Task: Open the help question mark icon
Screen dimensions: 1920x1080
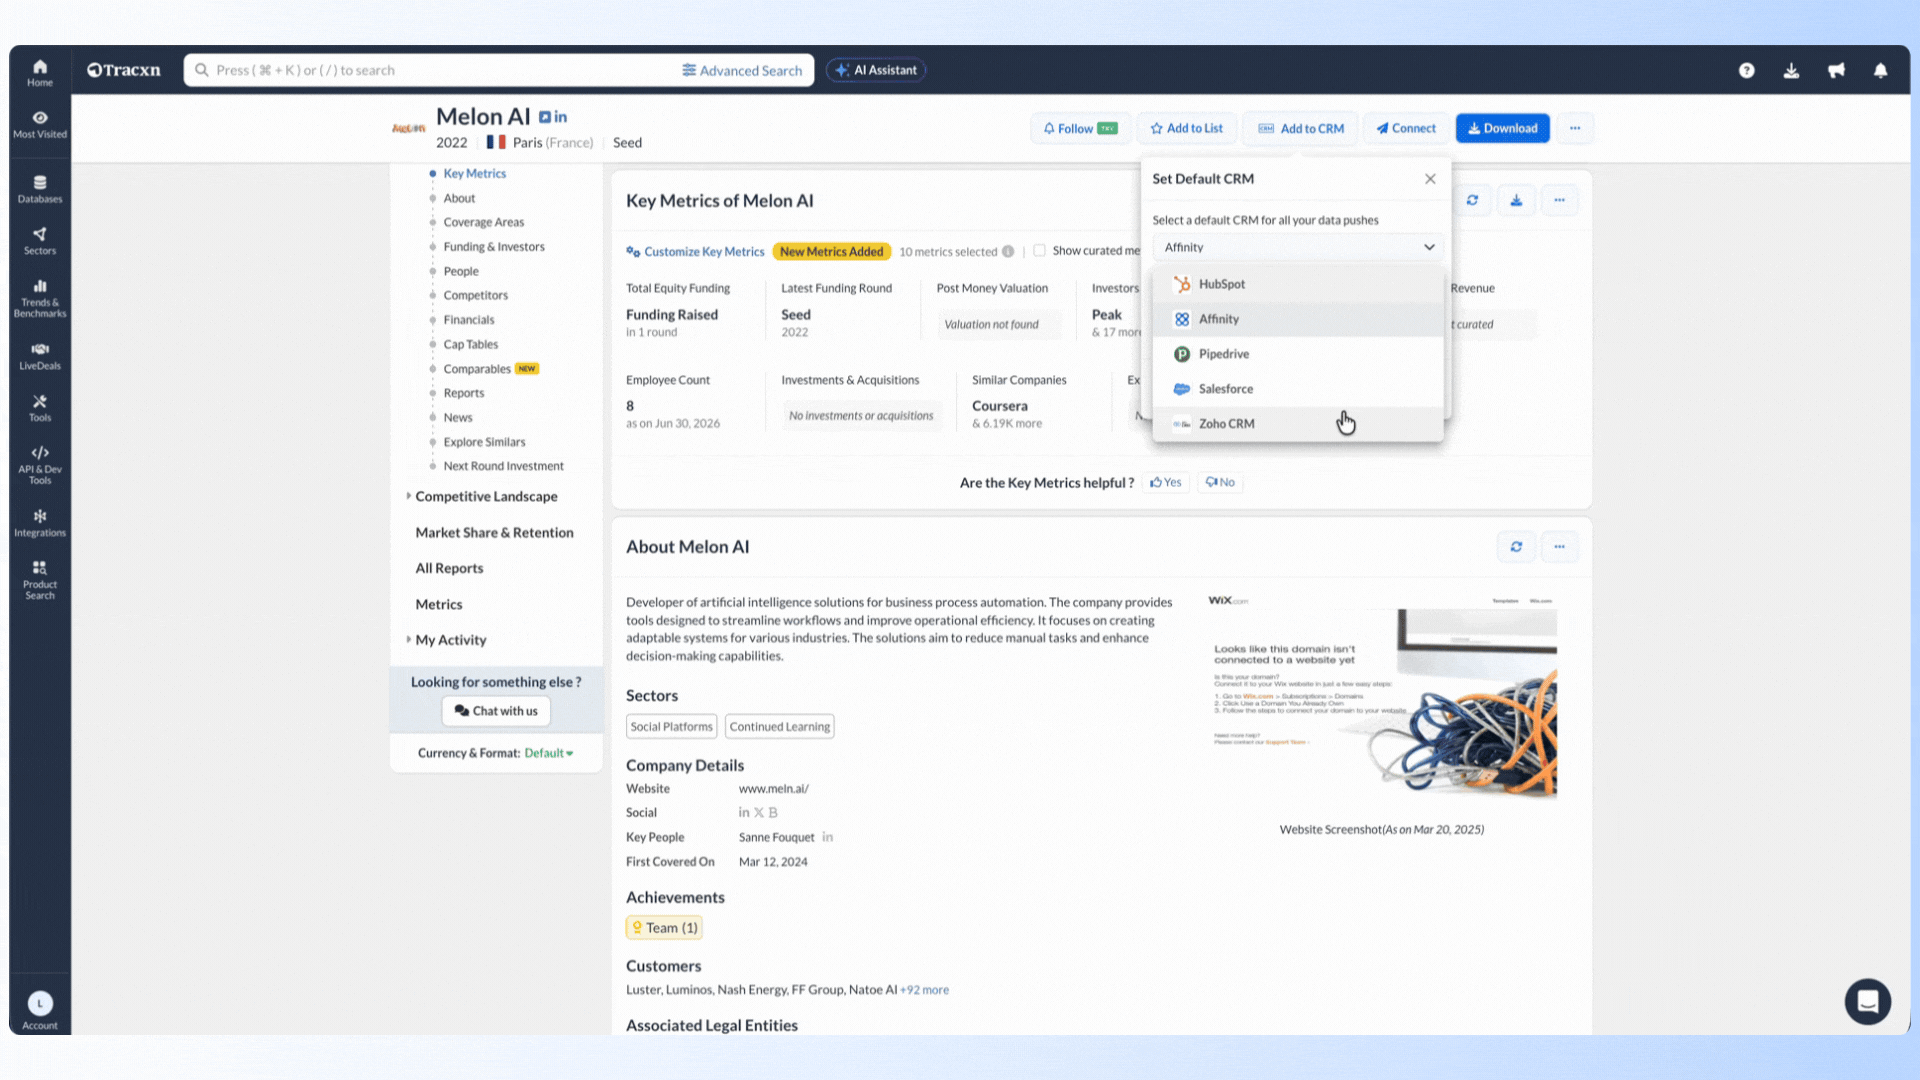Action: point(1746,70)
